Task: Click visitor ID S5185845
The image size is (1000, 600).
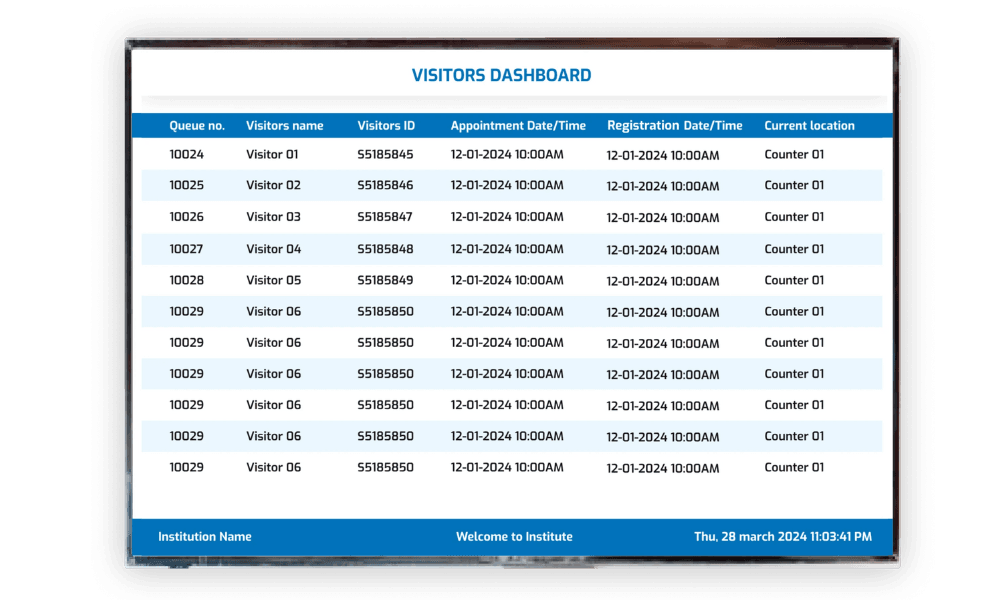Action: pos(385,154)
